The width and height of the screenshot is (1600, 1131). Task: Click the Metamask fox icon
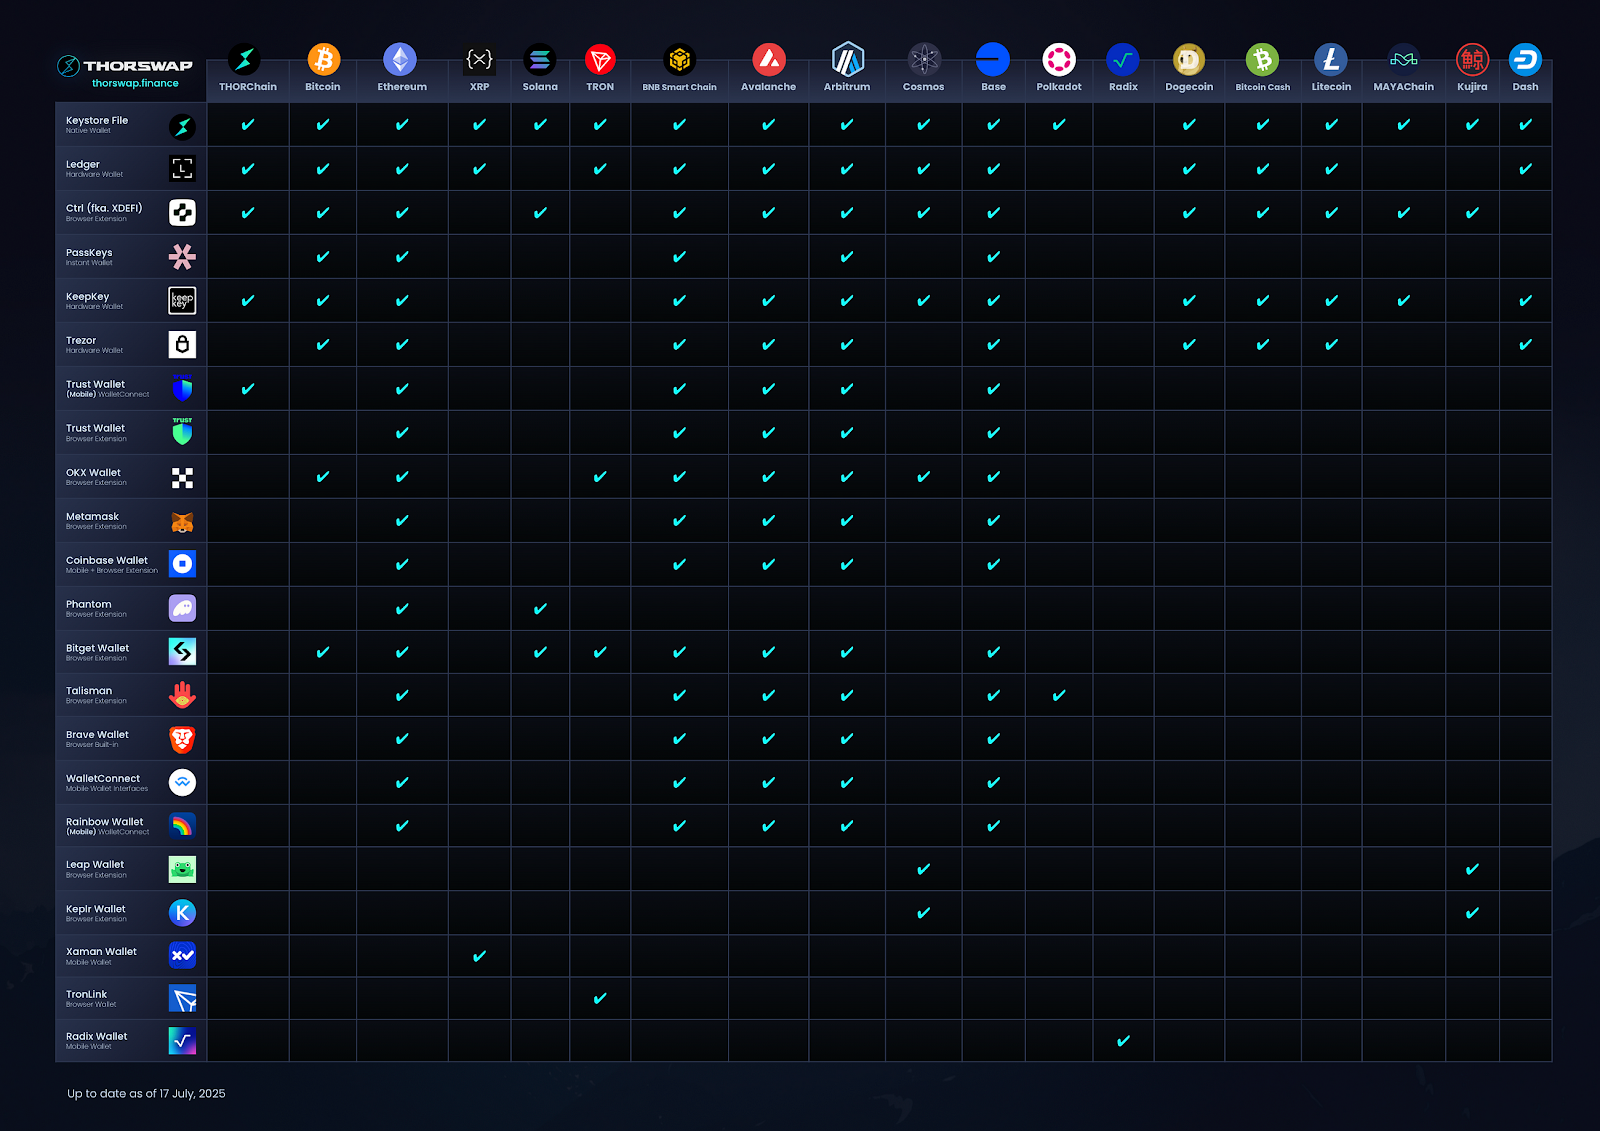(182, 521)
